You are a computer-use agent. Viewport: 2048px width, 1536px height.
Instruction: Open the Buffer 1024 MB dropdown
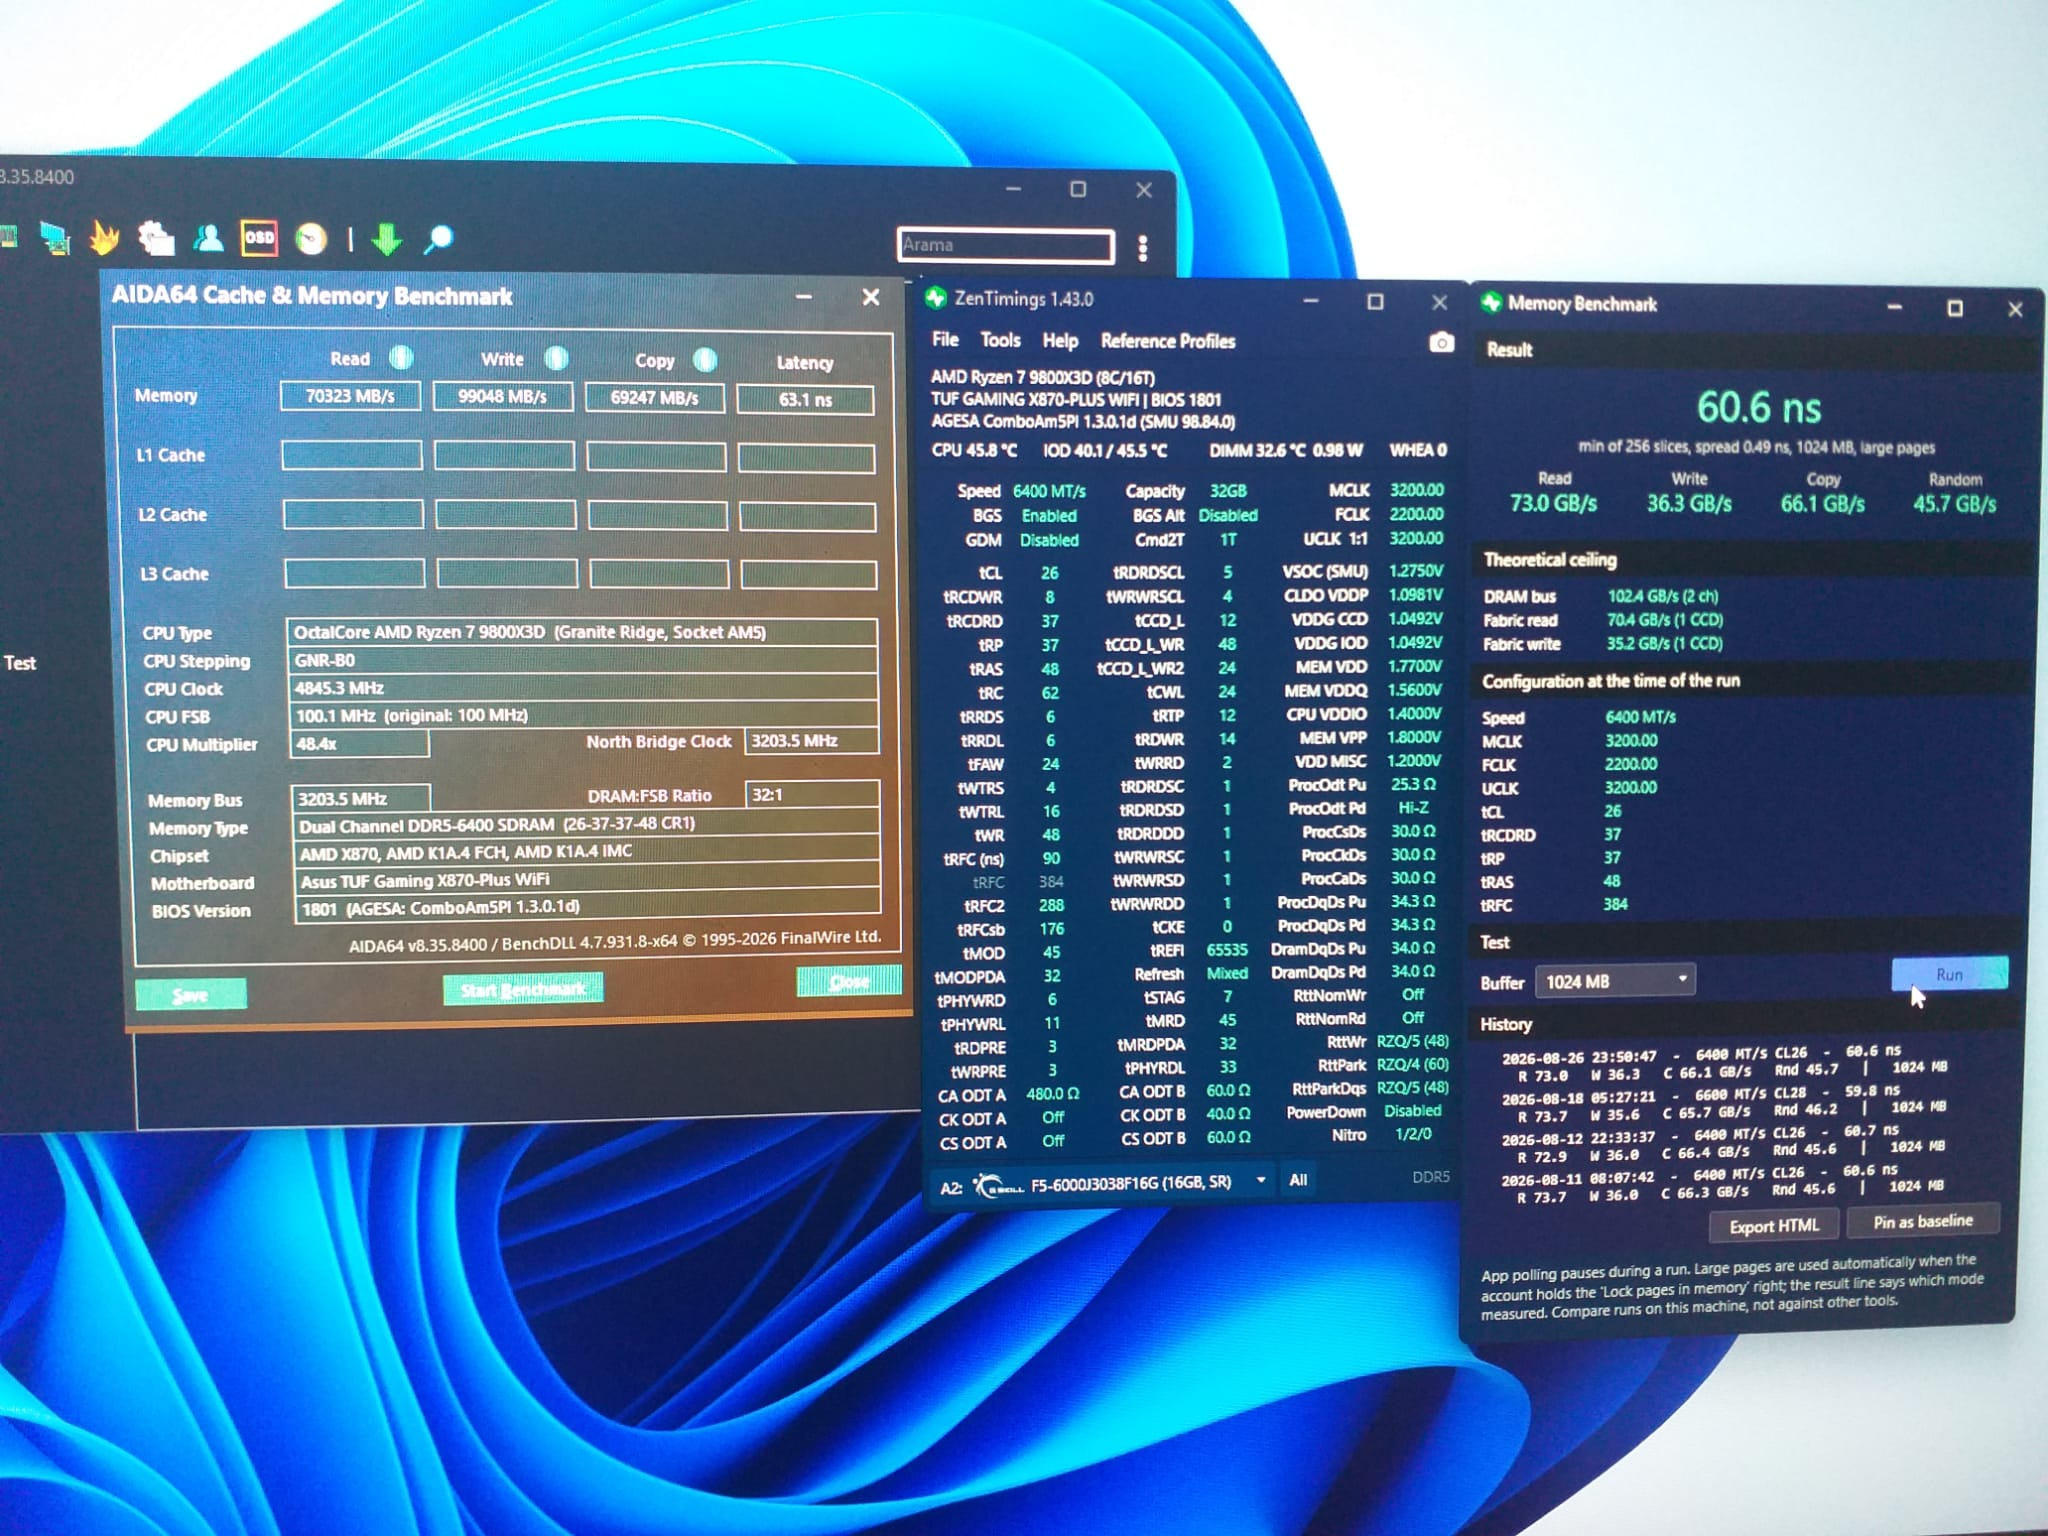[1615, 980]
